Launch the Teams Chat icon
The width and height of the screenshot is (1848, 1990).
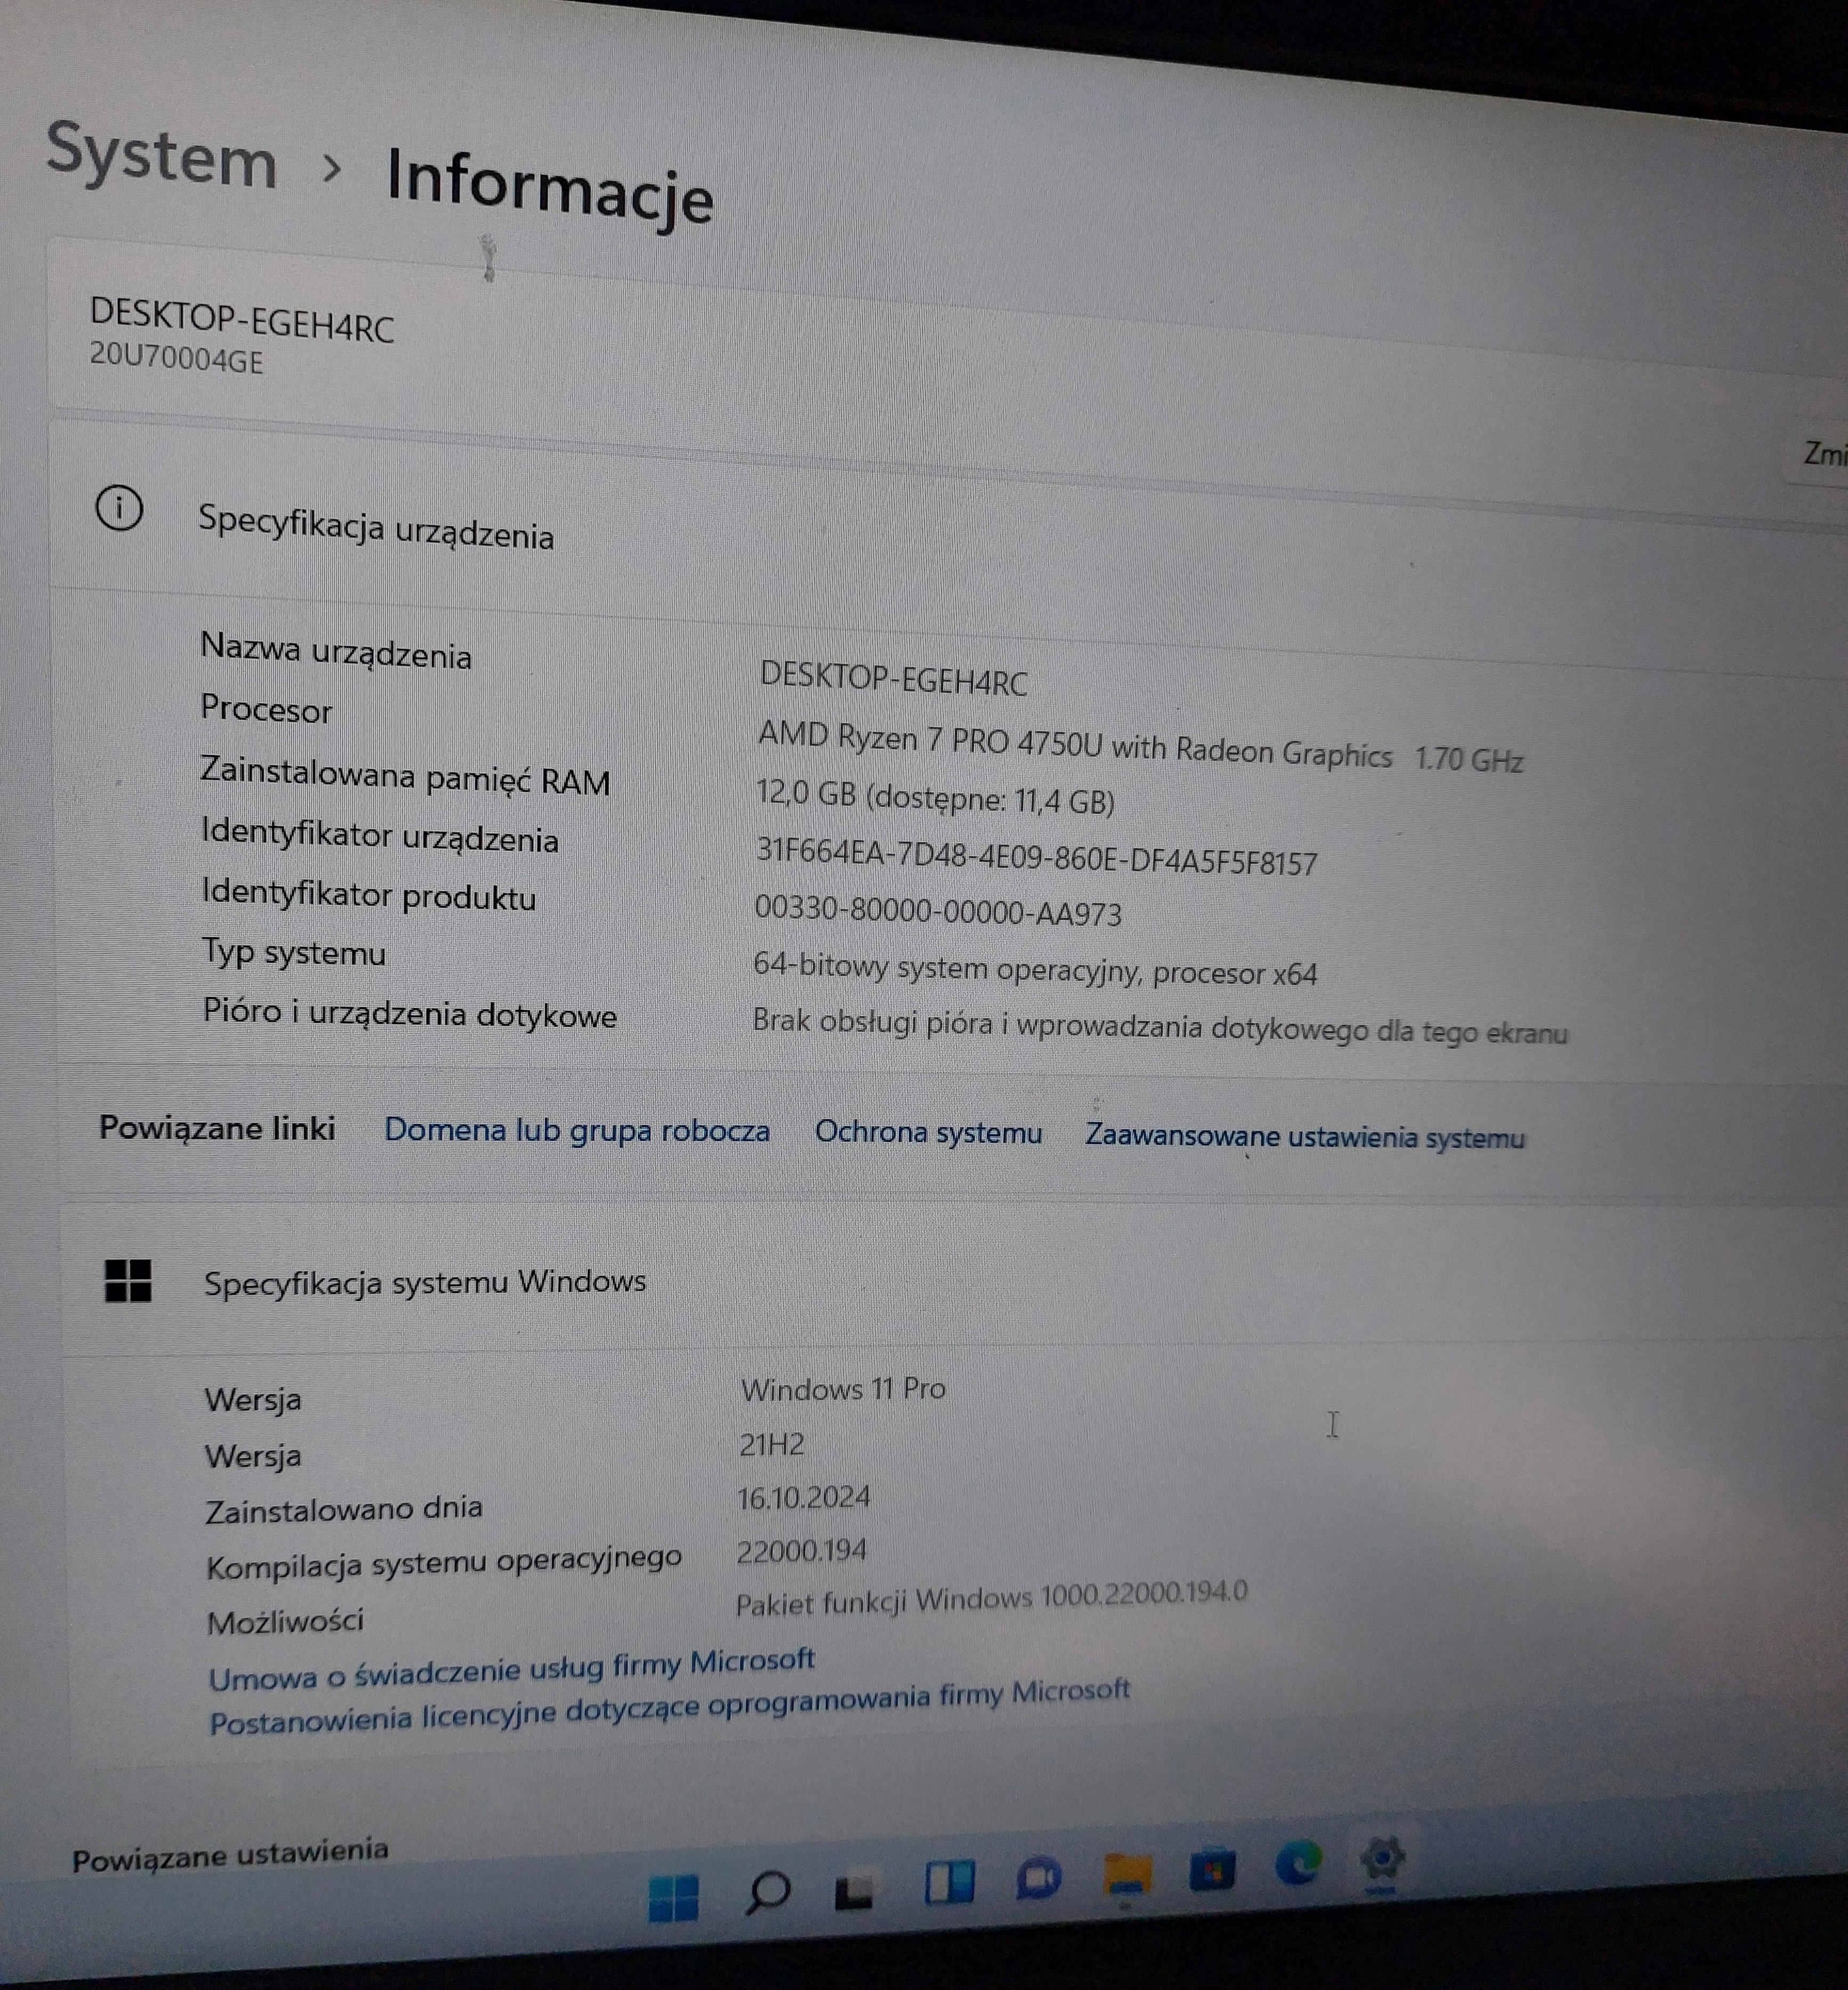1038,1878
